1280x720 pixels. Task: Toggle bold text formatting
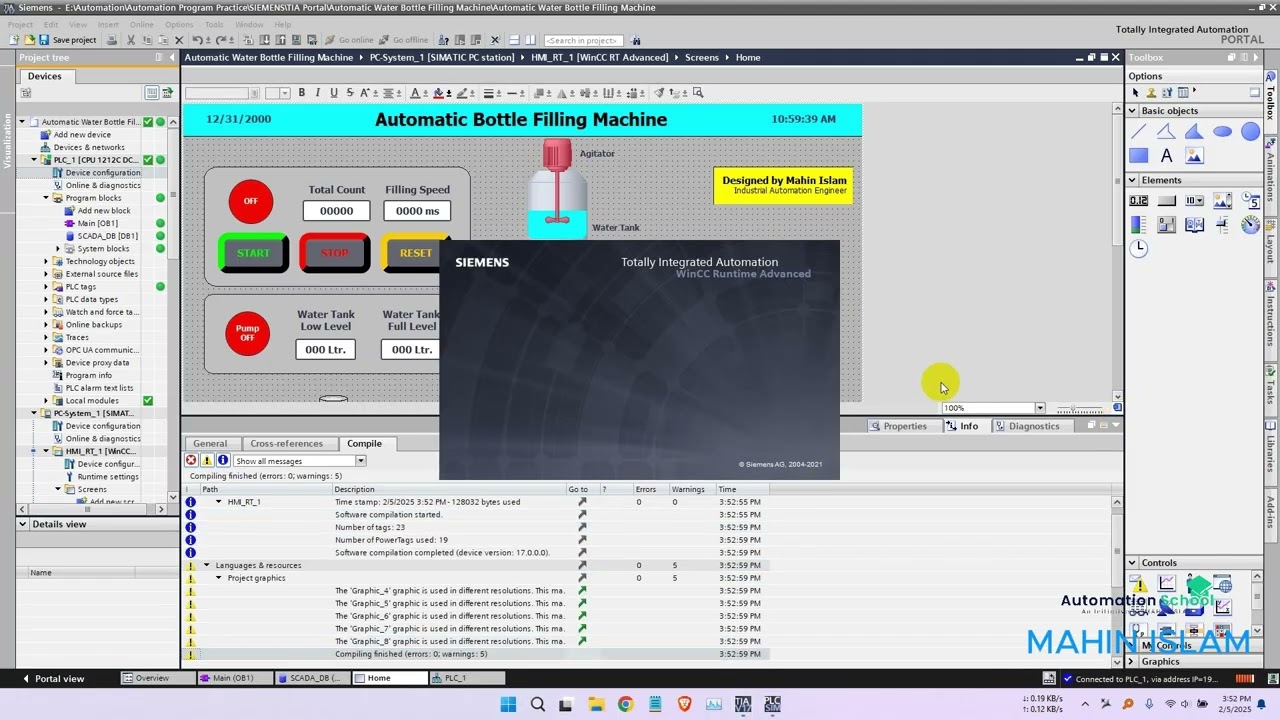(x=302, y=93)
